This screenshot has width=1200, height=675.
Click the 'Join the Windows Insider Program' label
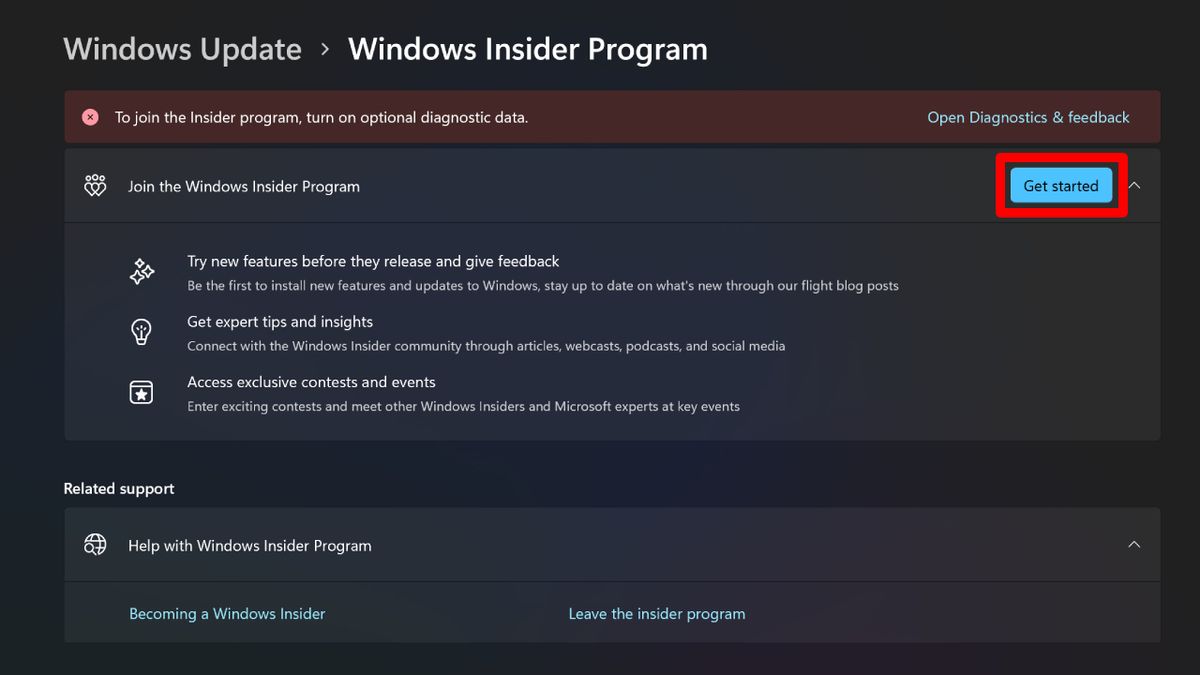(244, 186)
